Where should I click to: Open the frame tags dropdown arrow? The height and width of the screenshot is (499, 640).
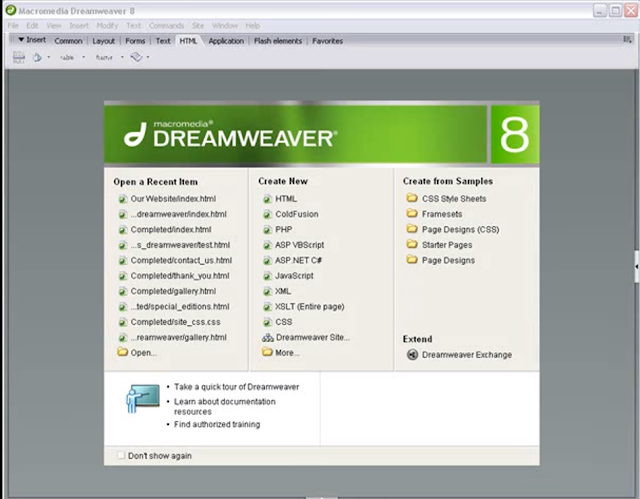(122, 57)
